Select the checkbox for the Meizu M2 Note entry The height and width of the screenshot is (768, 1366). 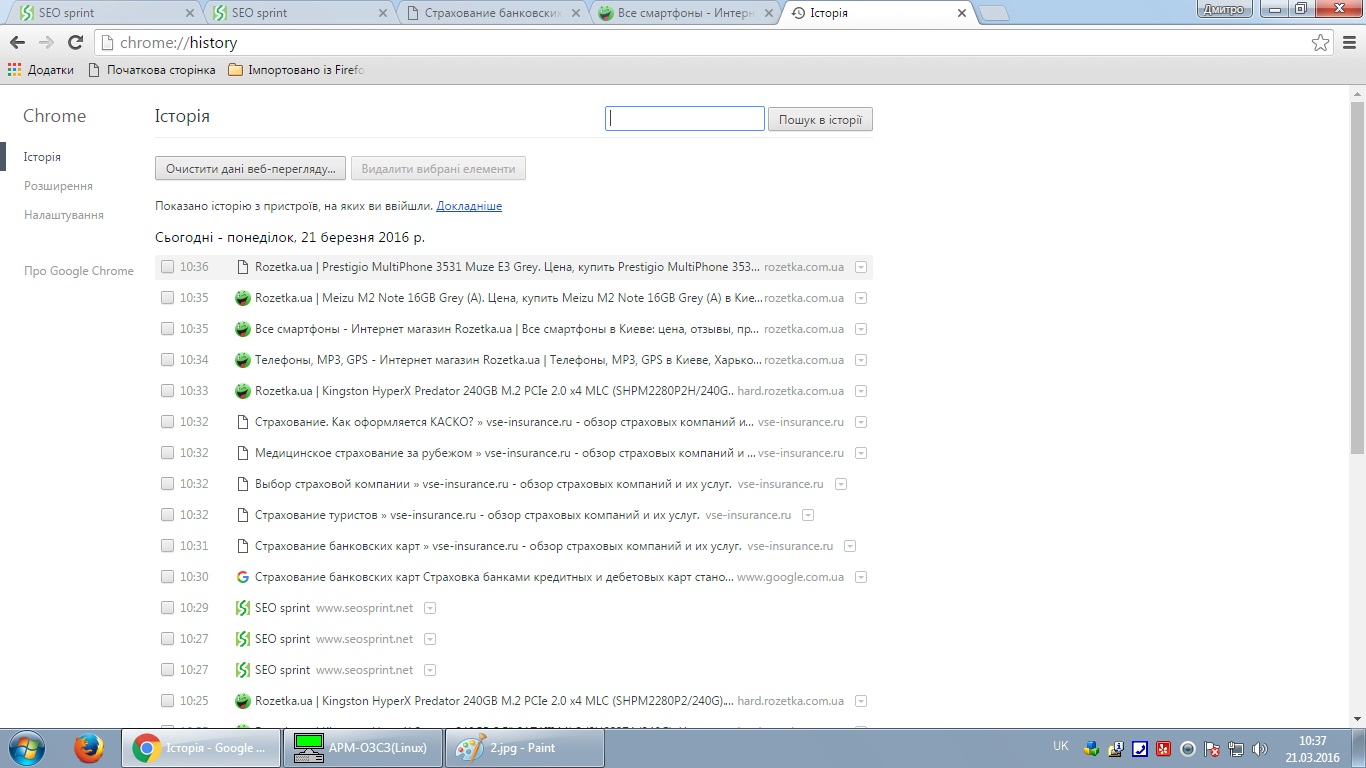(167, 298)
